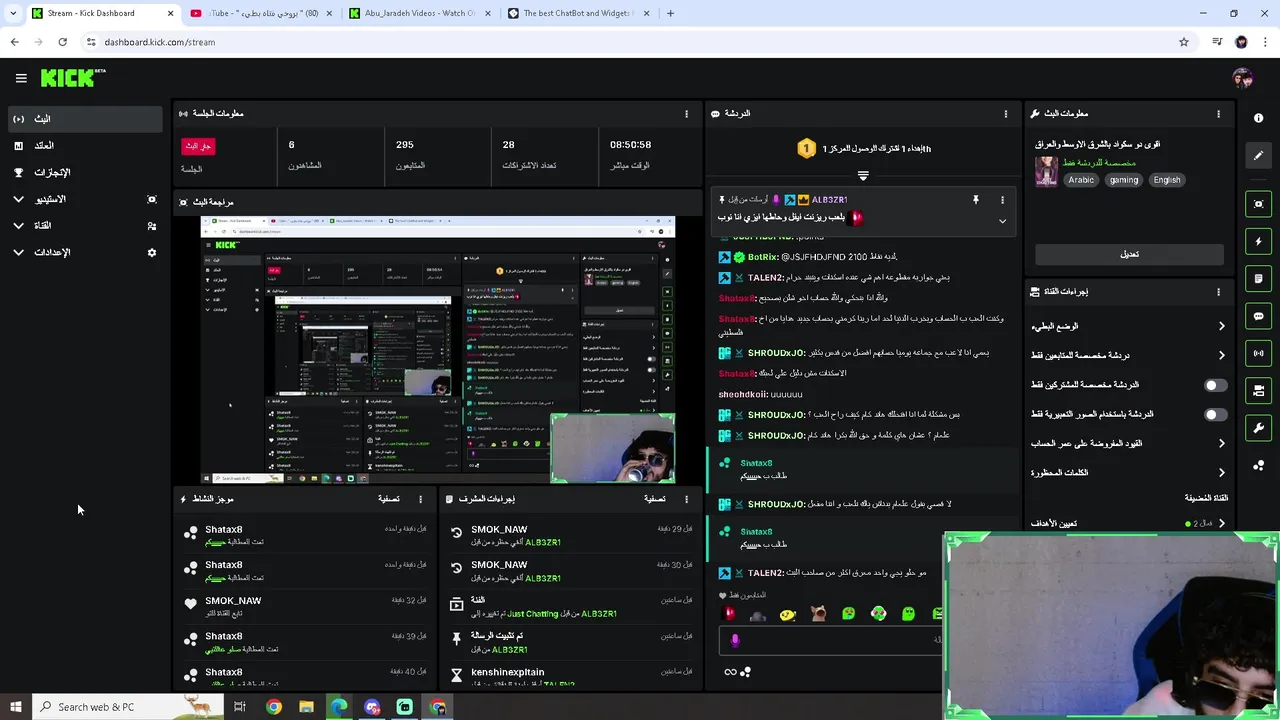Switch to the YouTube browser tab
The image size is (1280, 720).
pos(259,13)
